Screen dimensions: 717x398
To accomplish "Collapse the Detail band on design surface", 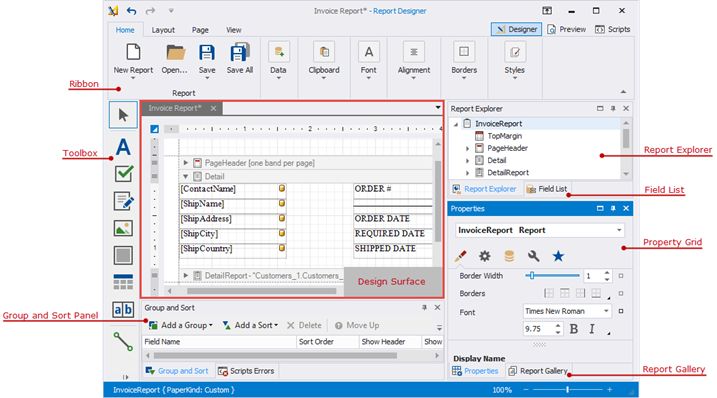I will 186,176.
